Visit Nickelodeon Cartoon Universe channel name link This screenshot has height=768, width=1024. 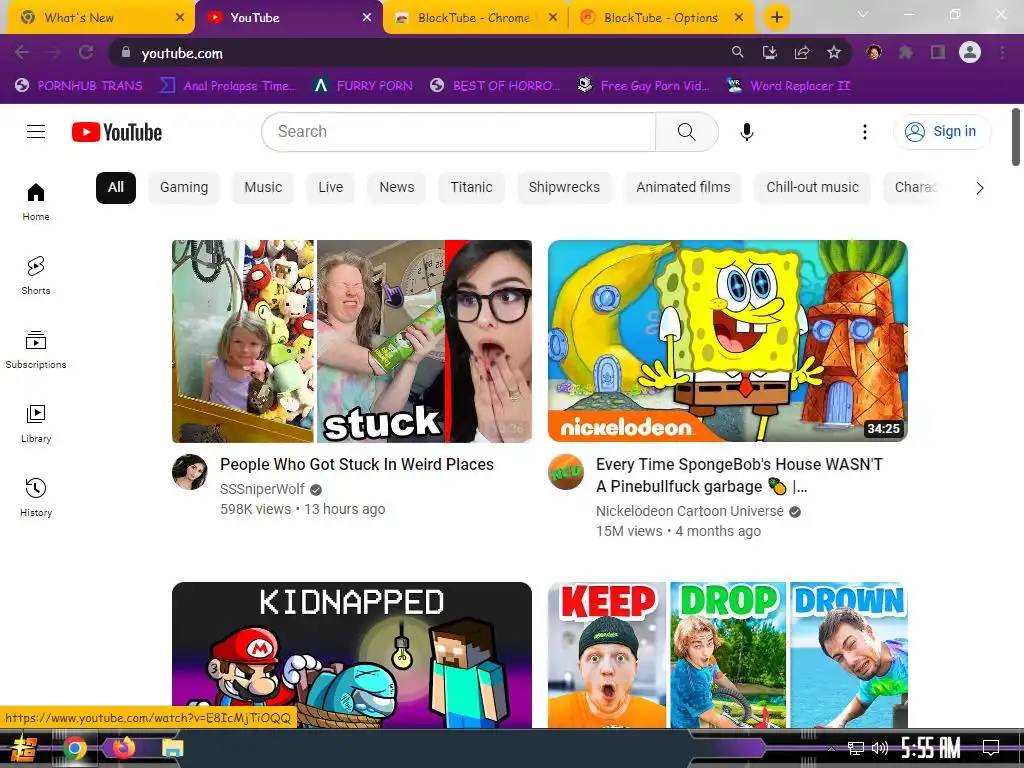690,511
